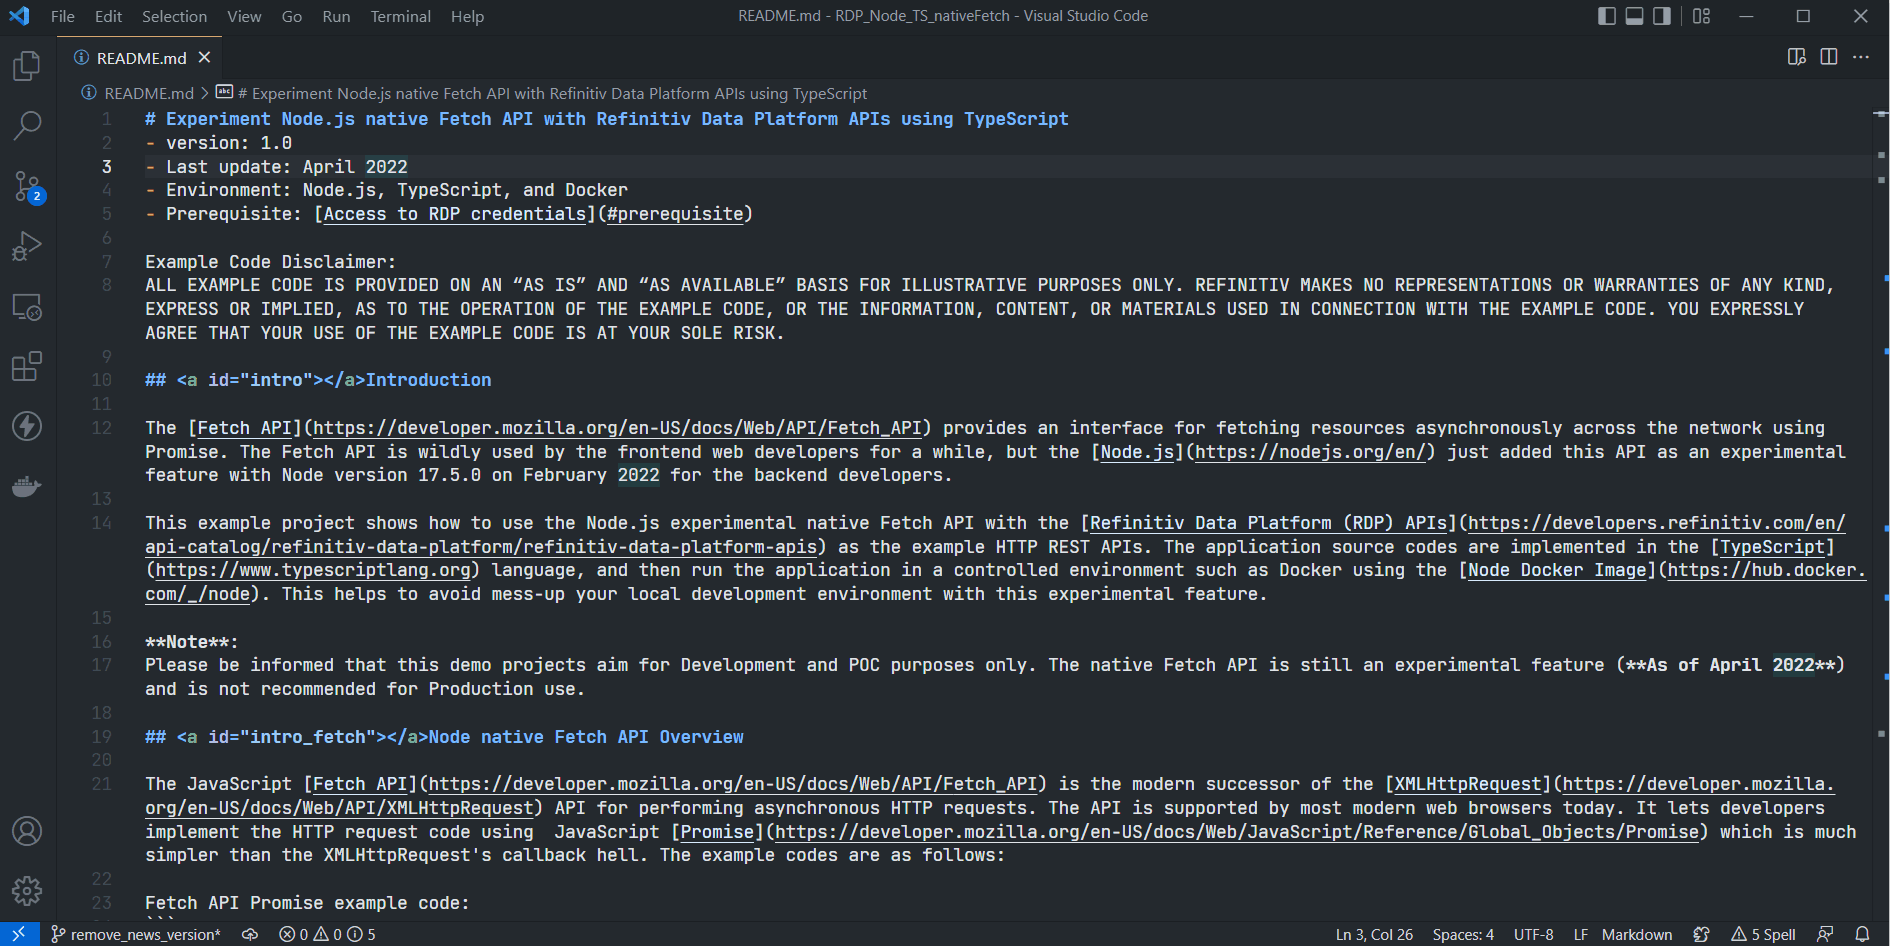
Task: Open the Thunder Client lightning icon
Action: (x=27, y=426)
